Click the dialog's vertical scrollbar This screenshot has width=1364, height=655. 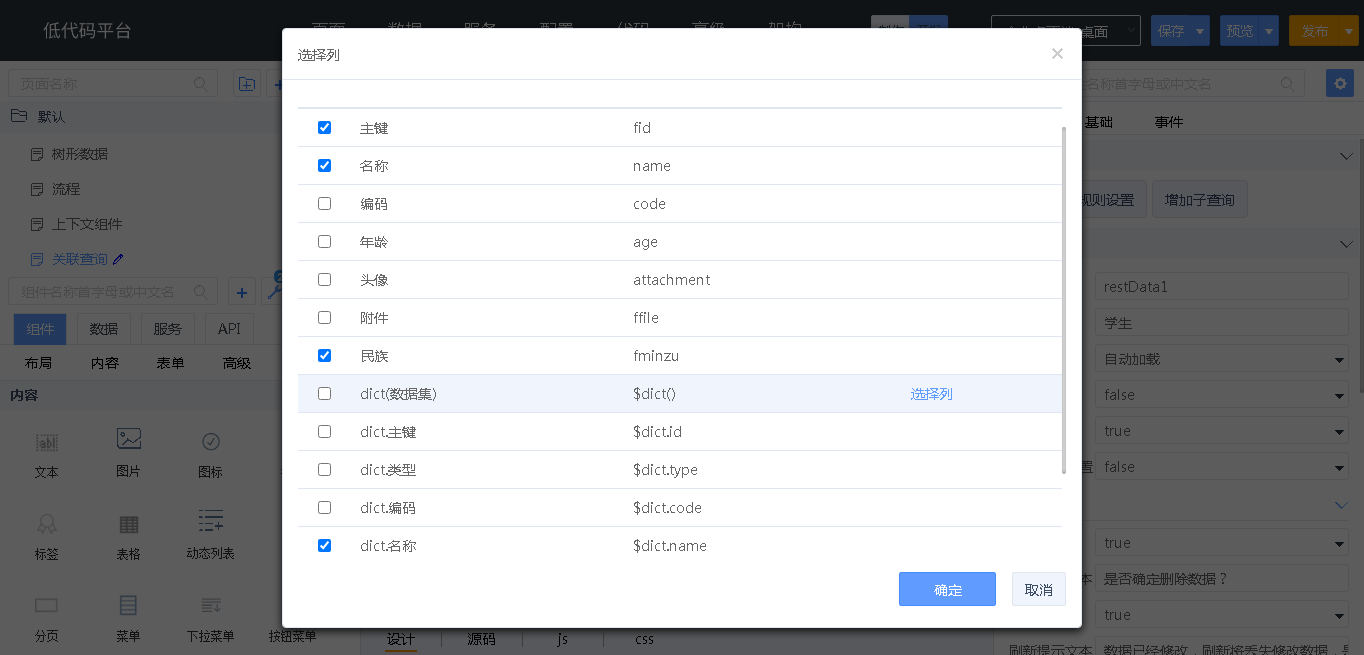(1063, 300)
